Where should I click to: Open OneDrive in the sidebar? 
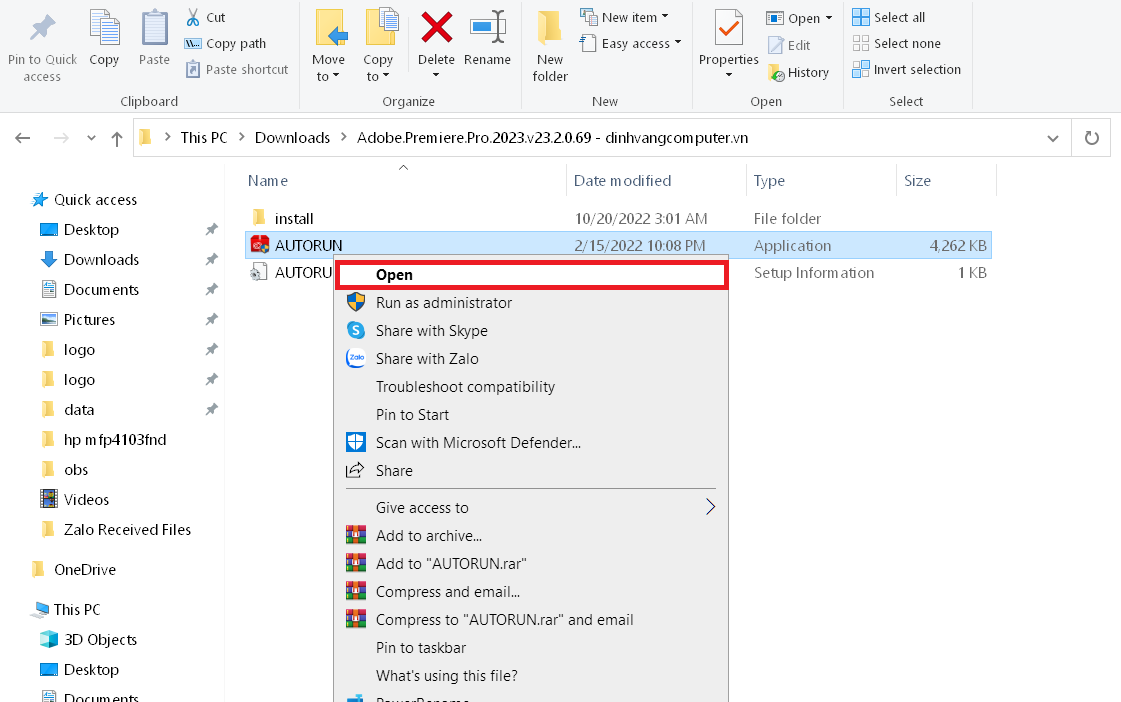click(74, 570)
